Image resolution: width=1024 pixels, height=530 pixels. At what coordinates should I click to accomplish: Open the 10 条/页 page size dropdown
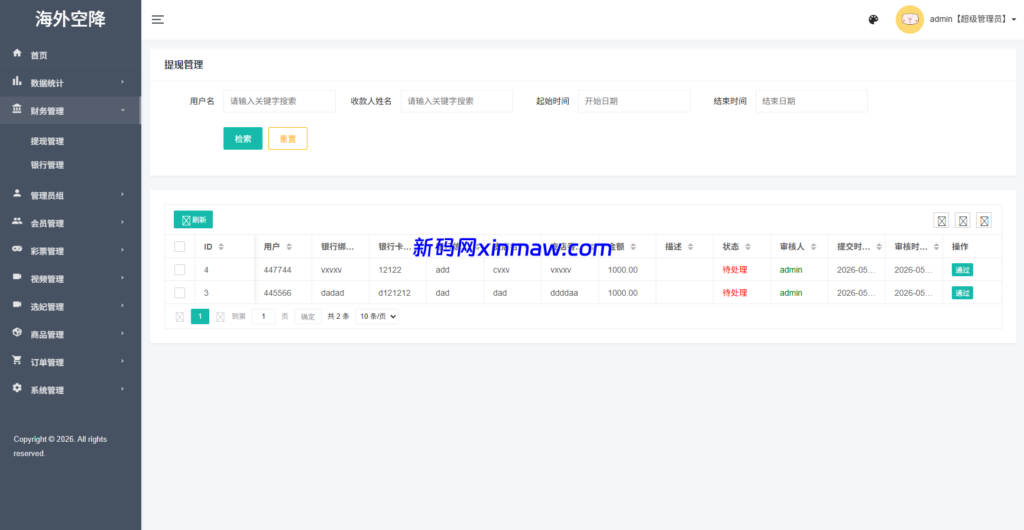(x=377, y=317)
